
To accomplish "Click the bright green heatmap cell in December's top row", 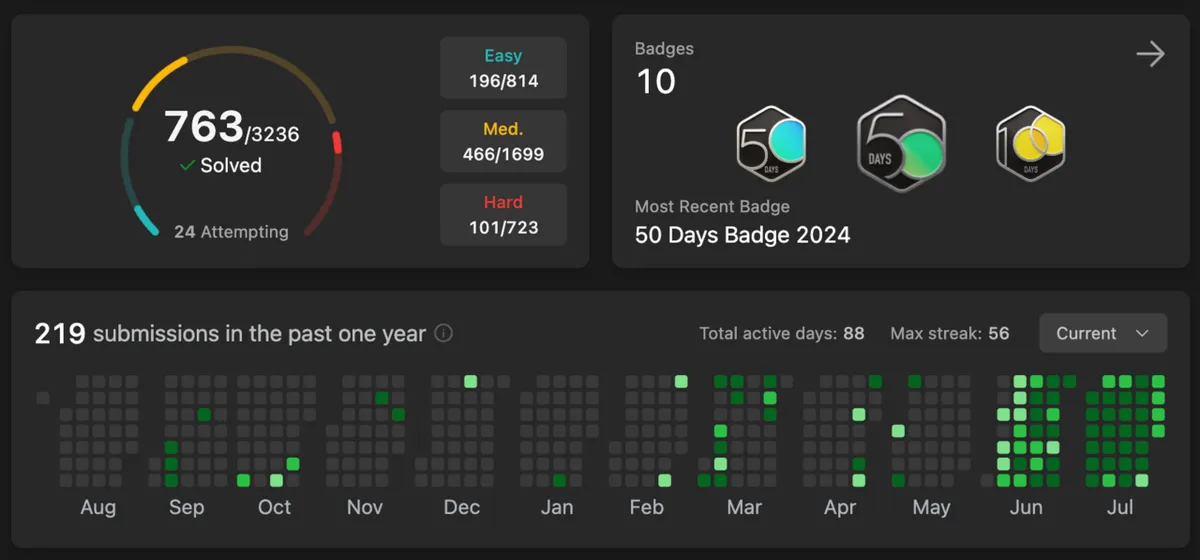I will [x=470, y=381].
